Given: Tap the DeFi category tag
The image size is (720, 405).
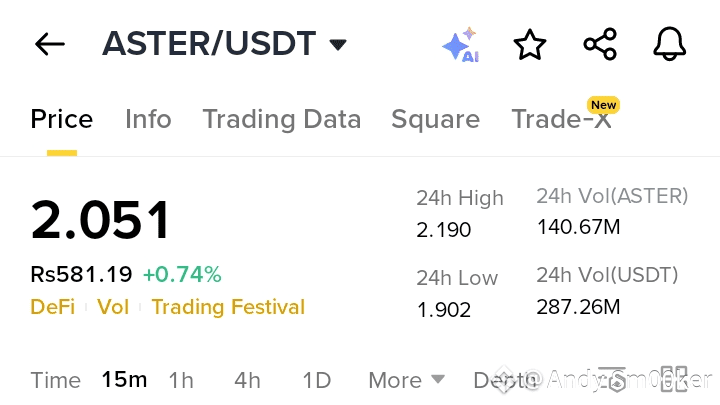Looking at the screenshot, I should (53, 307).
